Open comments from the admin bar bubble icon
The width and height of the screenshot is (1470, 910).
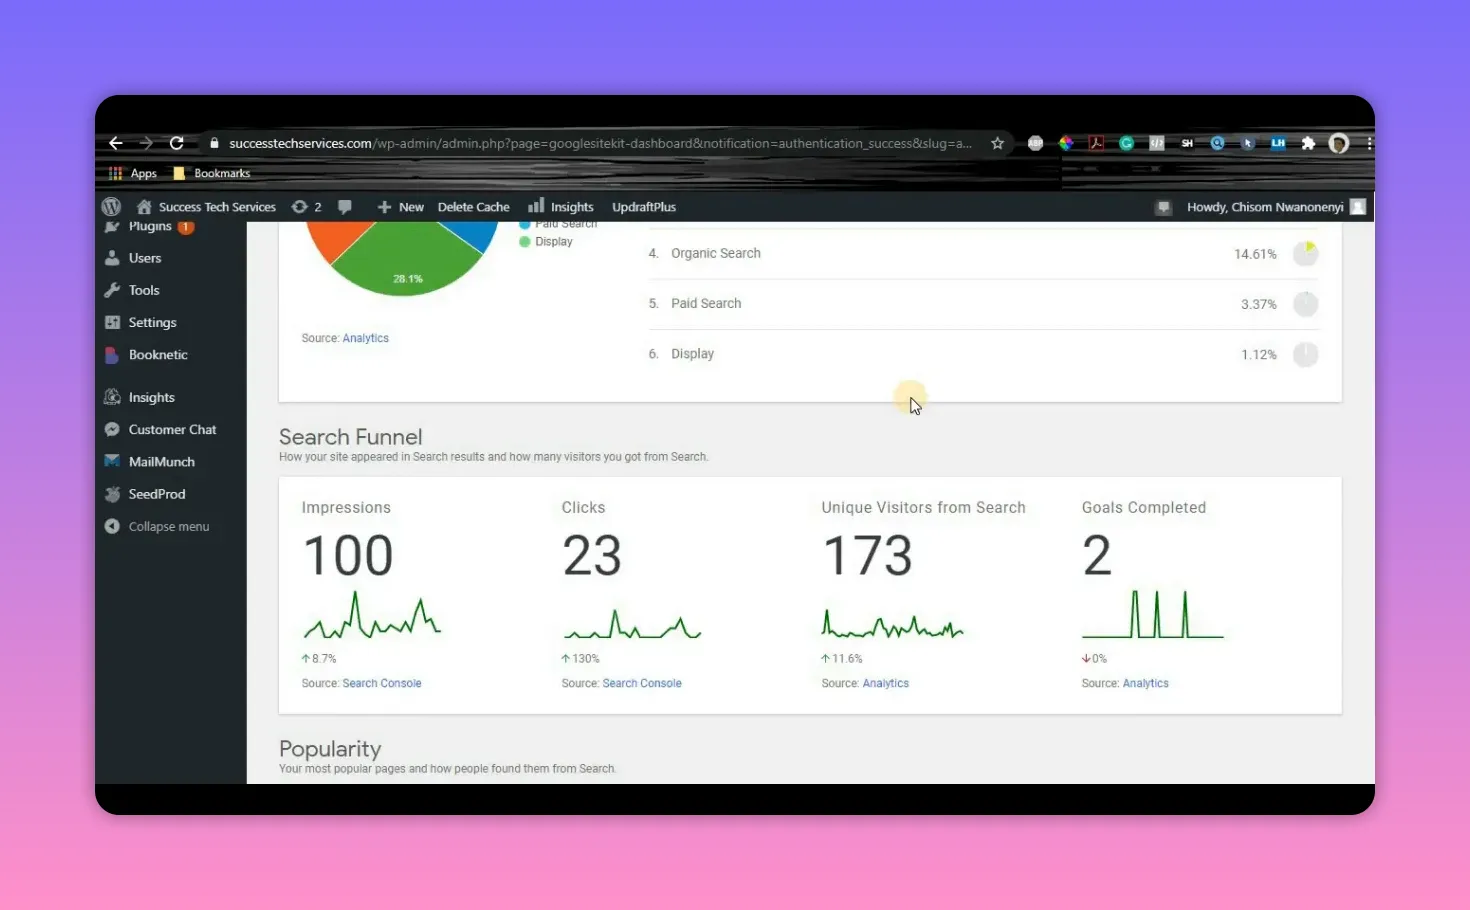[344, 206]
